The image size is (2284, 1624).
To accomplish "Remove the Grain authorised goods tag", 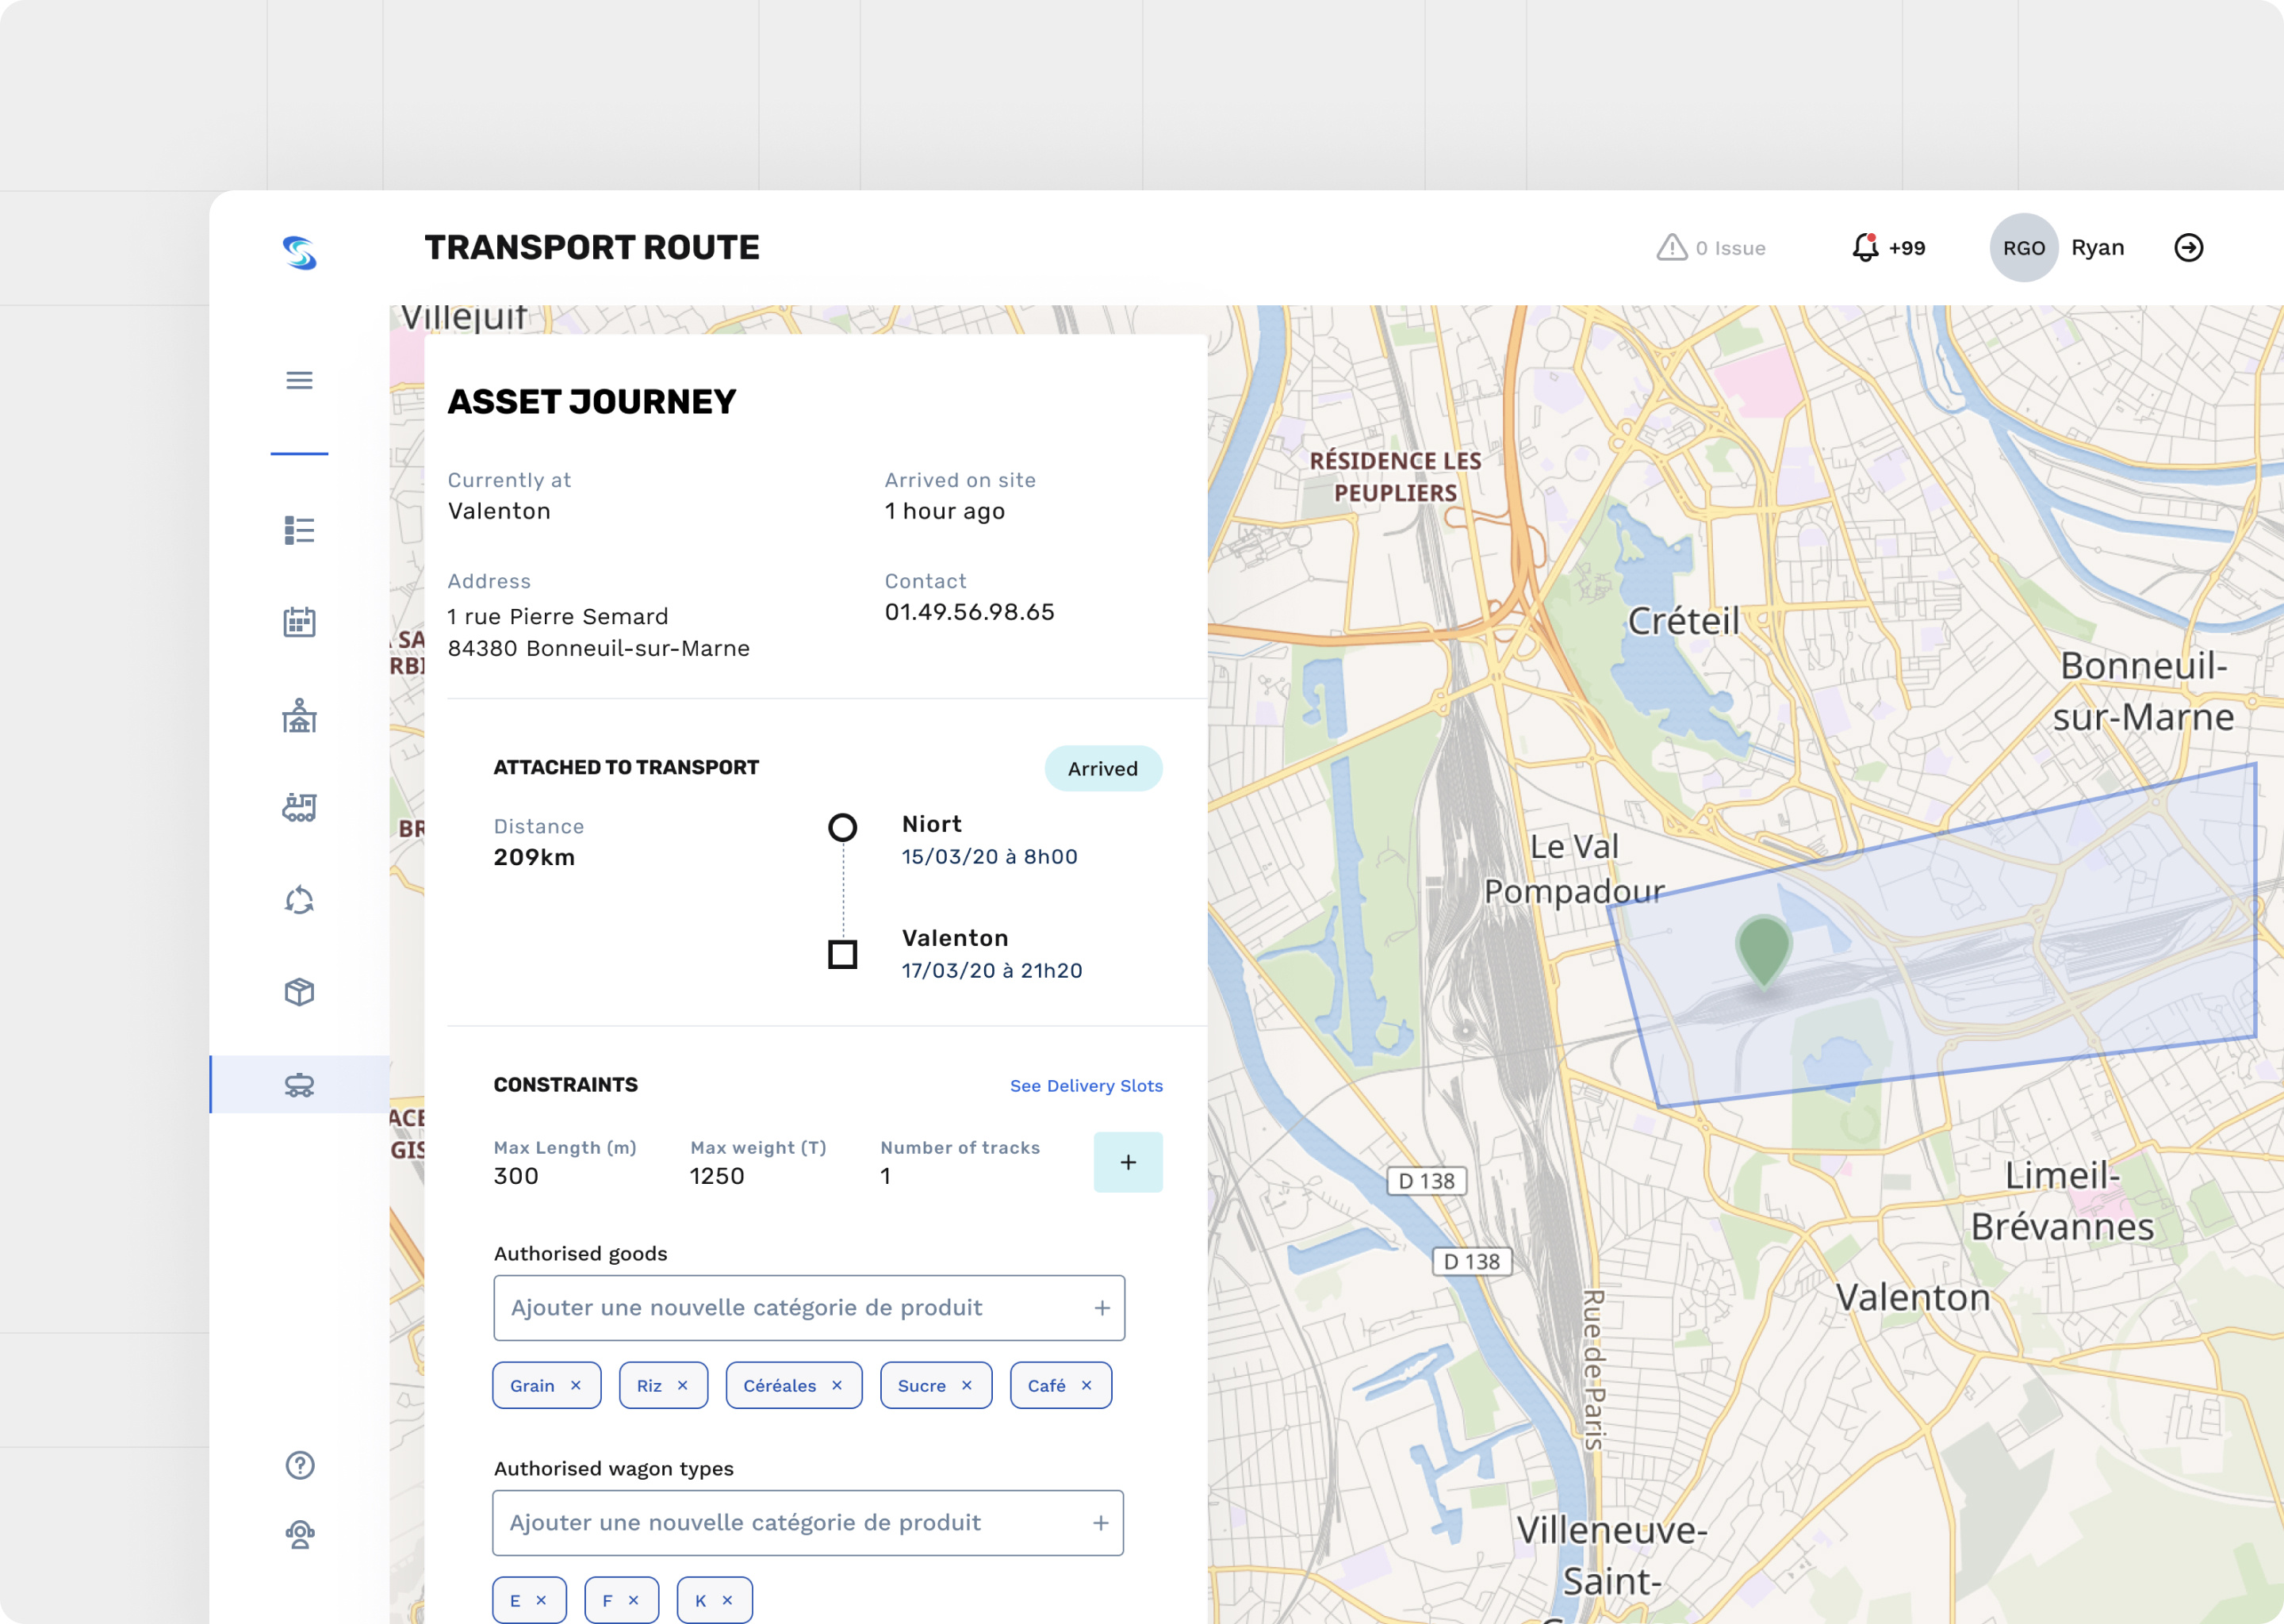I will (576, 1385).
